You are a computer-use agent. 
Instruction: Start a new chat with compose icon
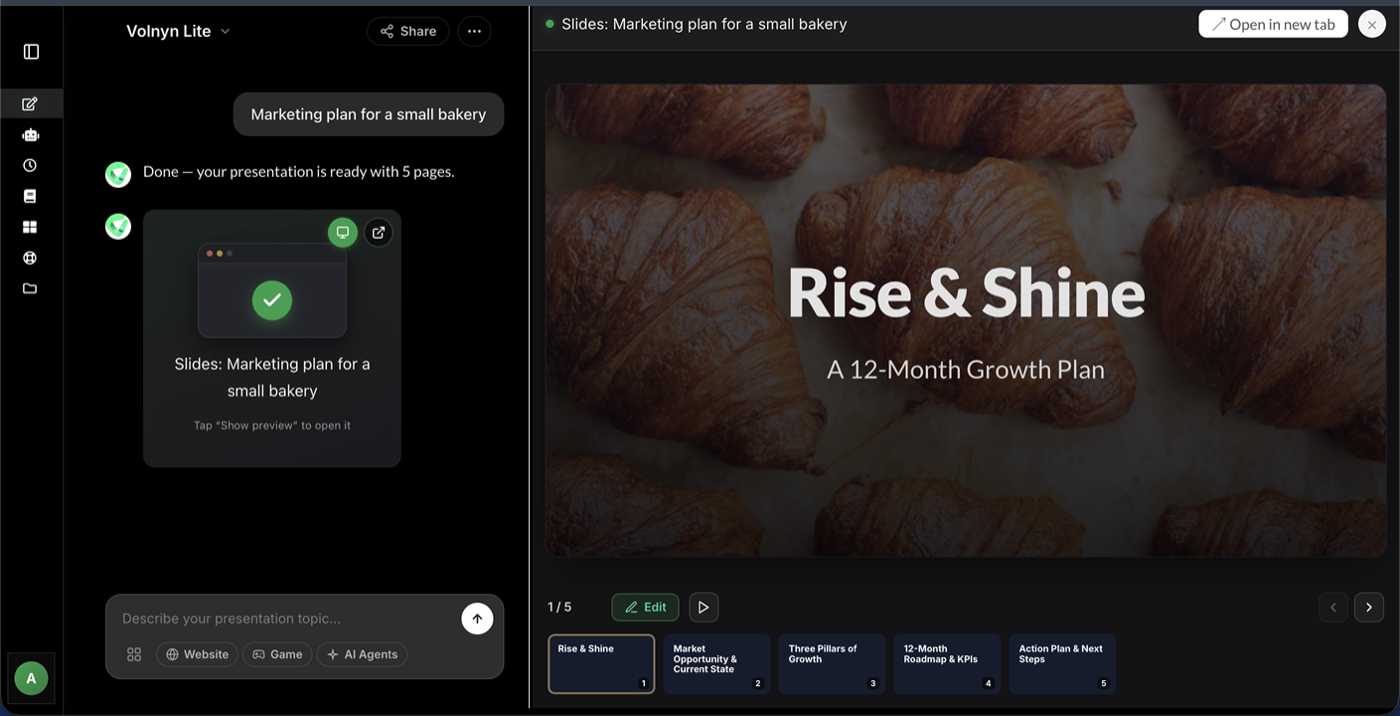tap(30, 104)
